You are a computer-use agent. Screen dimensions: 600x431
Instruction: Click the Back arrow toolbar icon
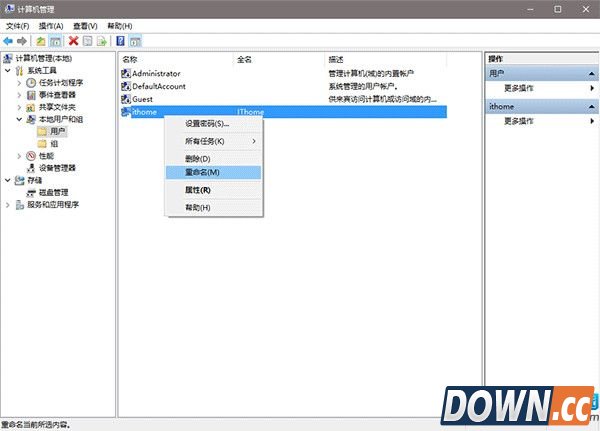(x=8, y=41)
